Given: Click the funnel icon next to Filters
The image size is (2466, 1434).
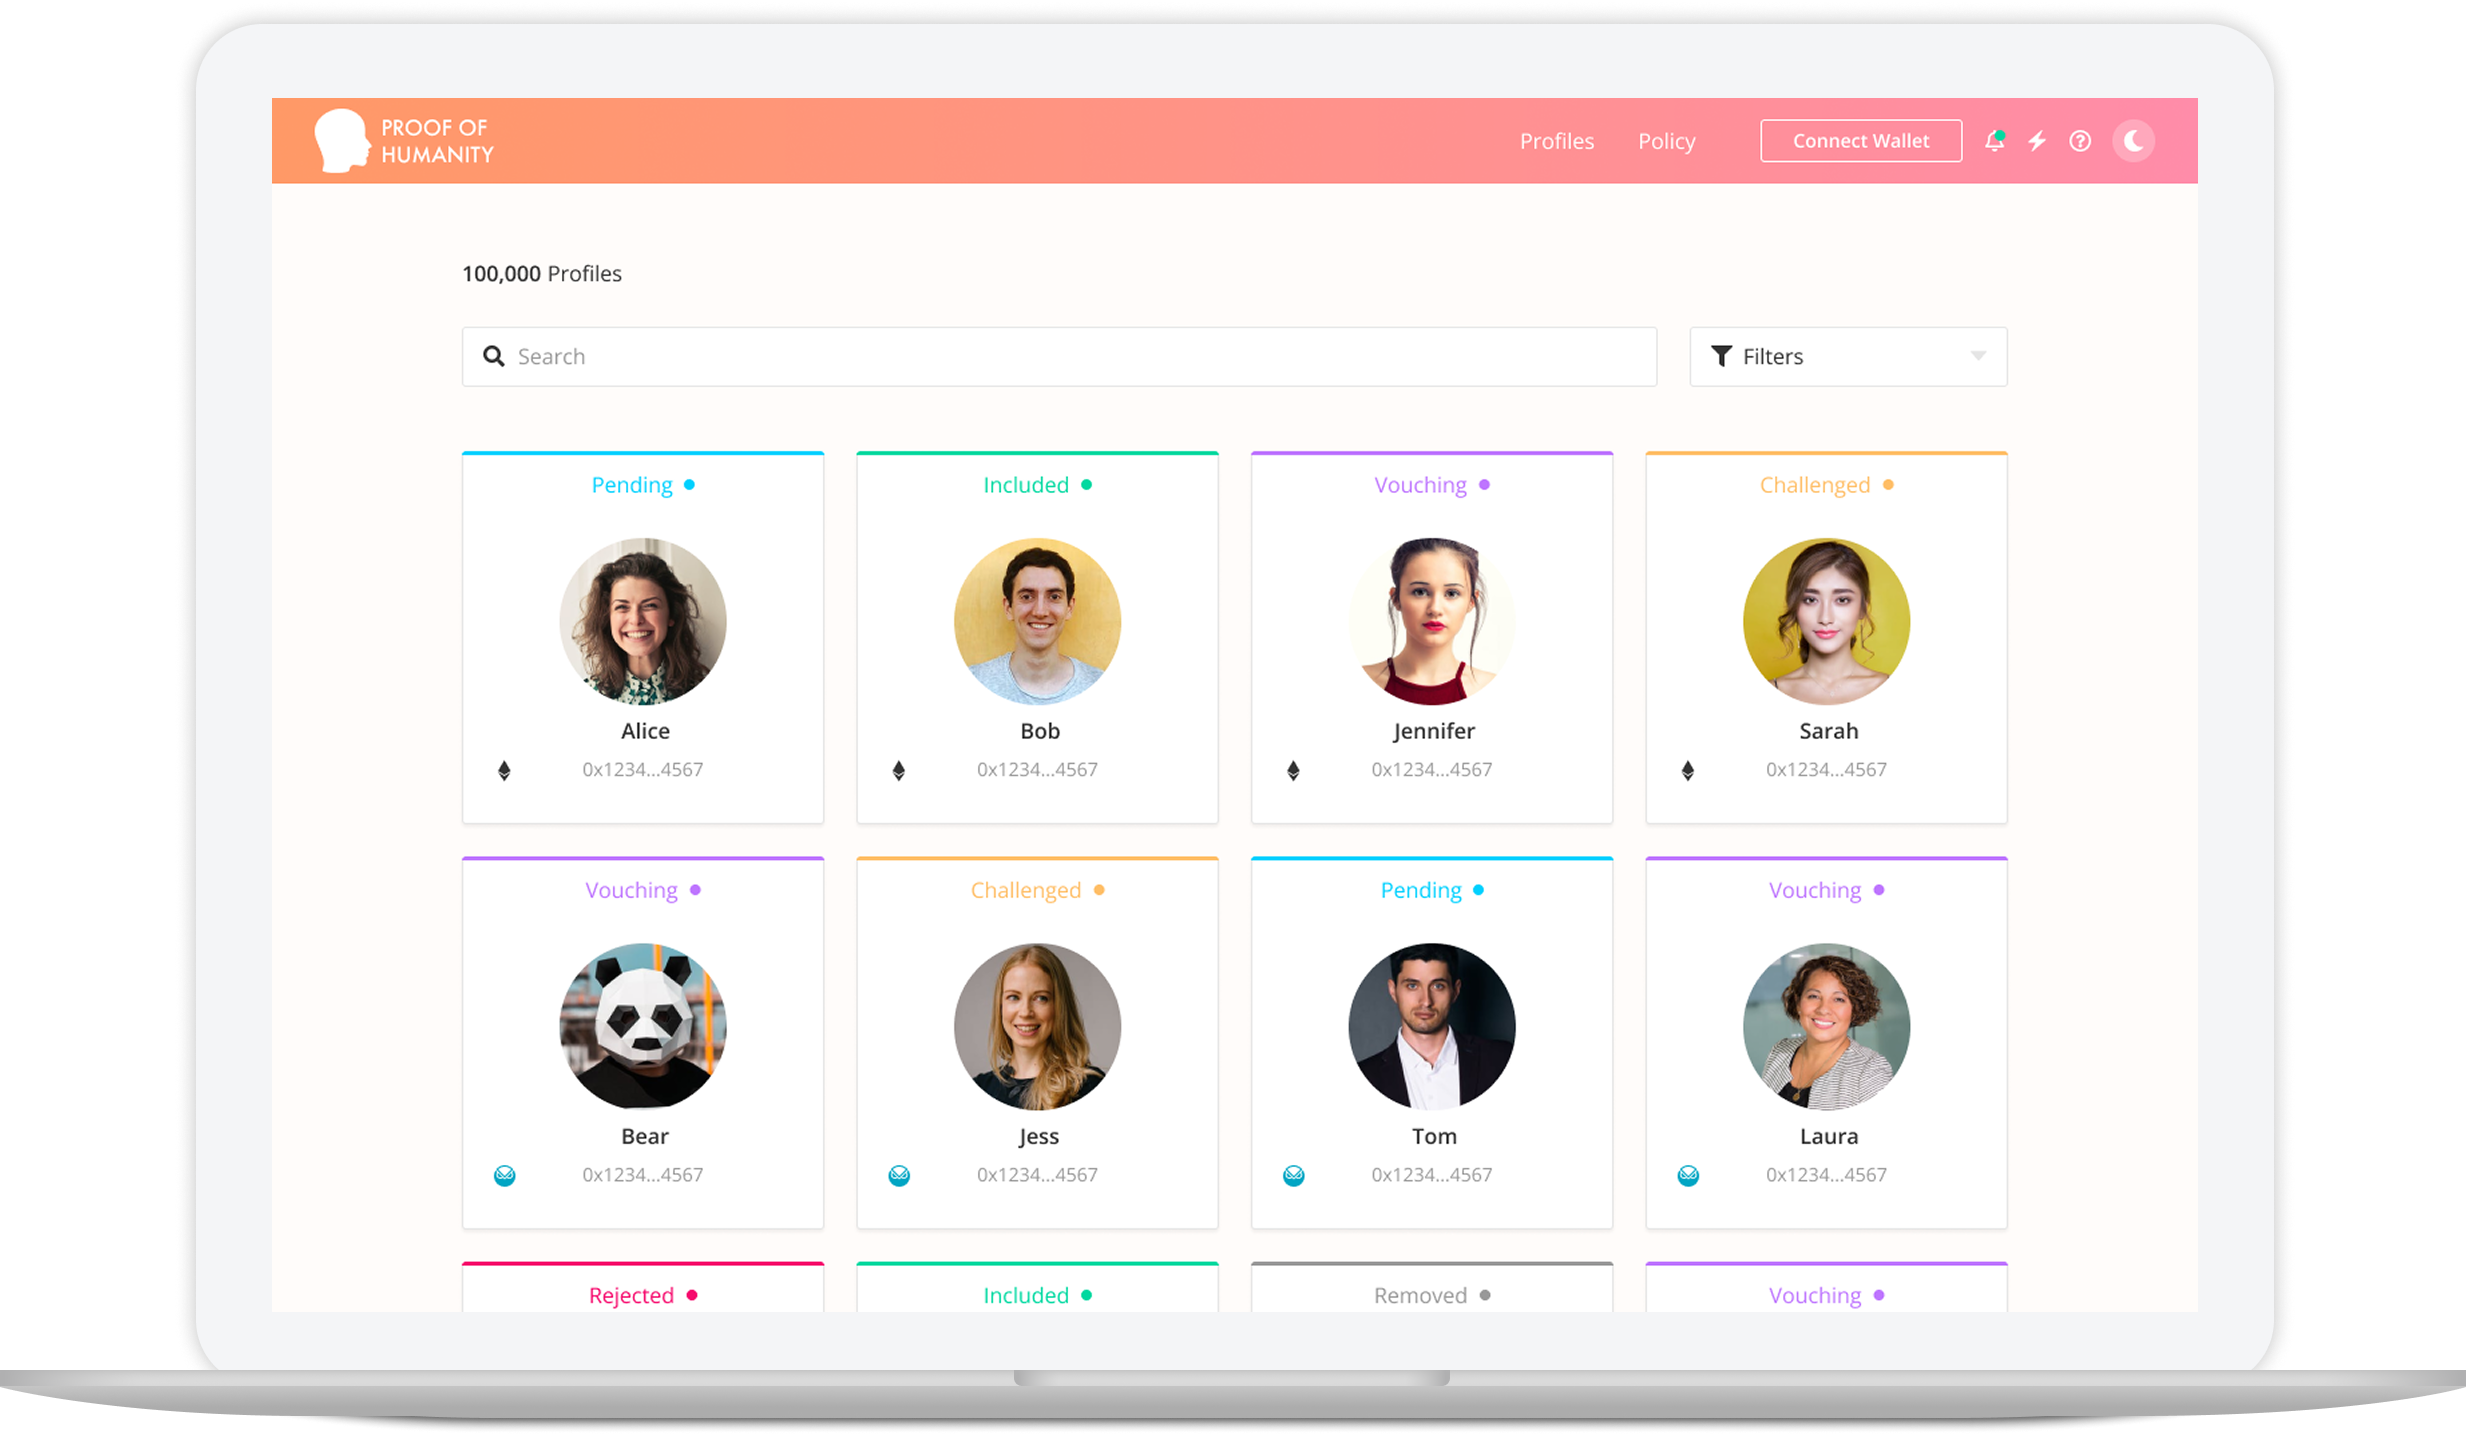Looking at the screenshot, I should click(1721, 356).
